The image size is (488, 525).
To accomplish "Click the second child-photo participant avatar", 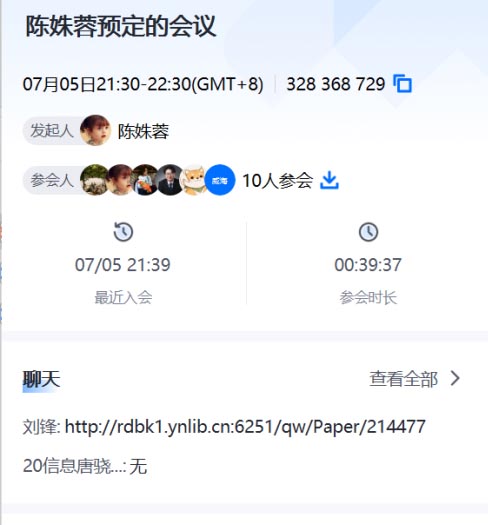I will [x=120, y=180].
